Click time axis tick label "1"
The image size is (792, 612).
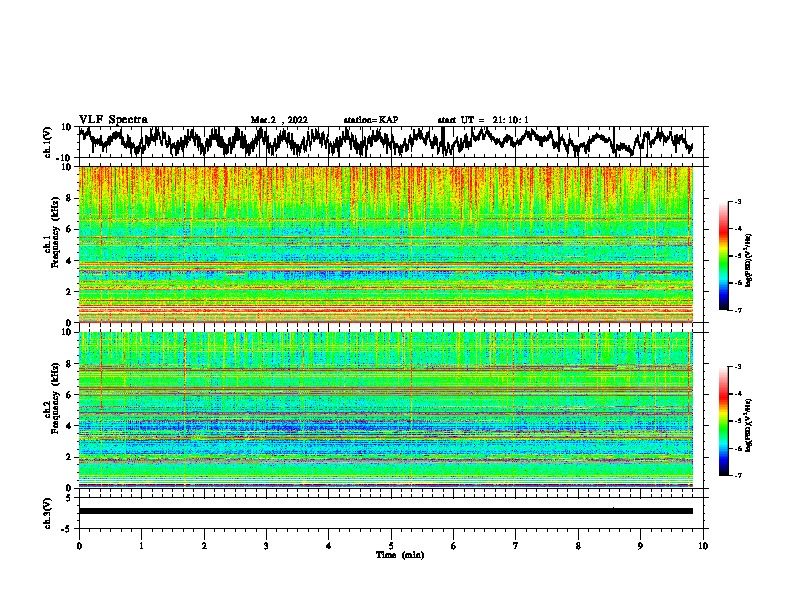(x=141, y=546)
